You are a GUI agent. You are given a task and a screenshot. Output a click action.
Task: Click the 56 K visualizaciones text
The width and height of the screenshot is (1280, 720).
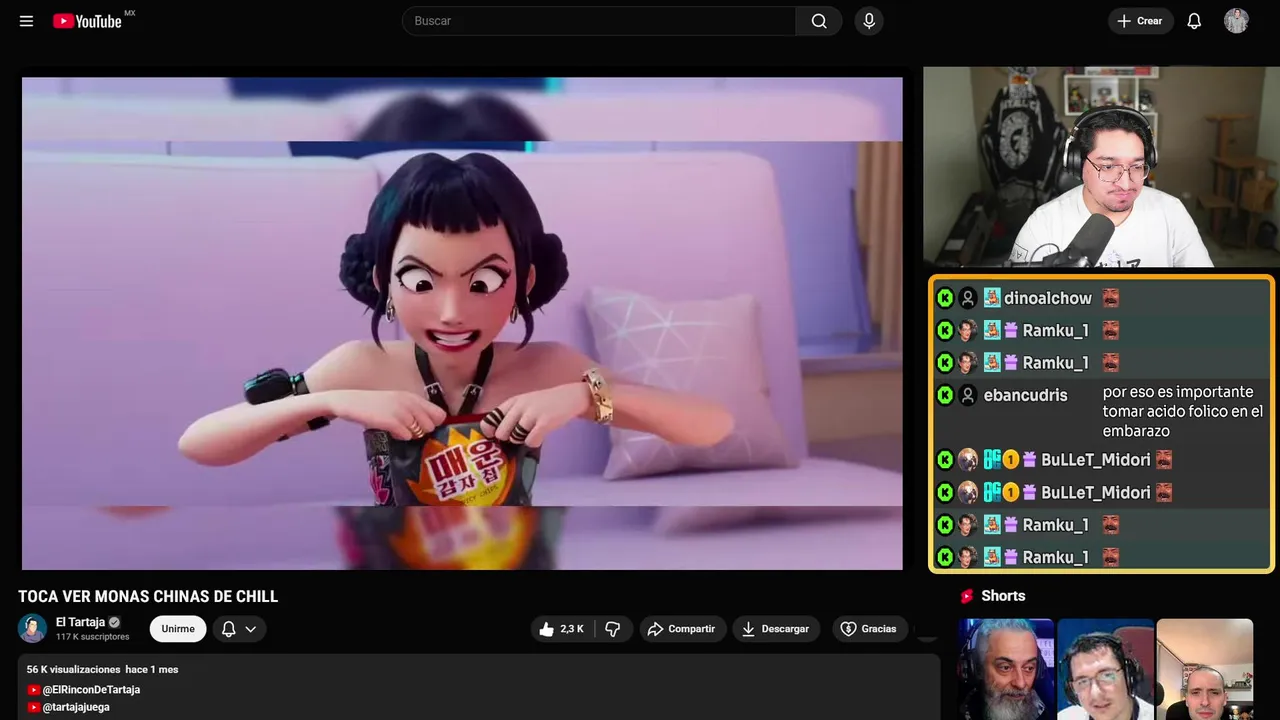click(x=73, y=670)
